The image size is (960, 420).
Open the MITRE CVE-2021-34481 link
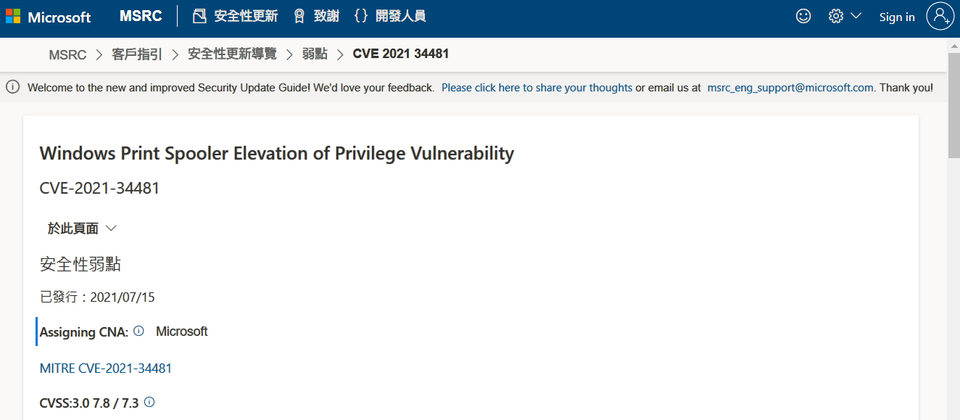point(106,368)
